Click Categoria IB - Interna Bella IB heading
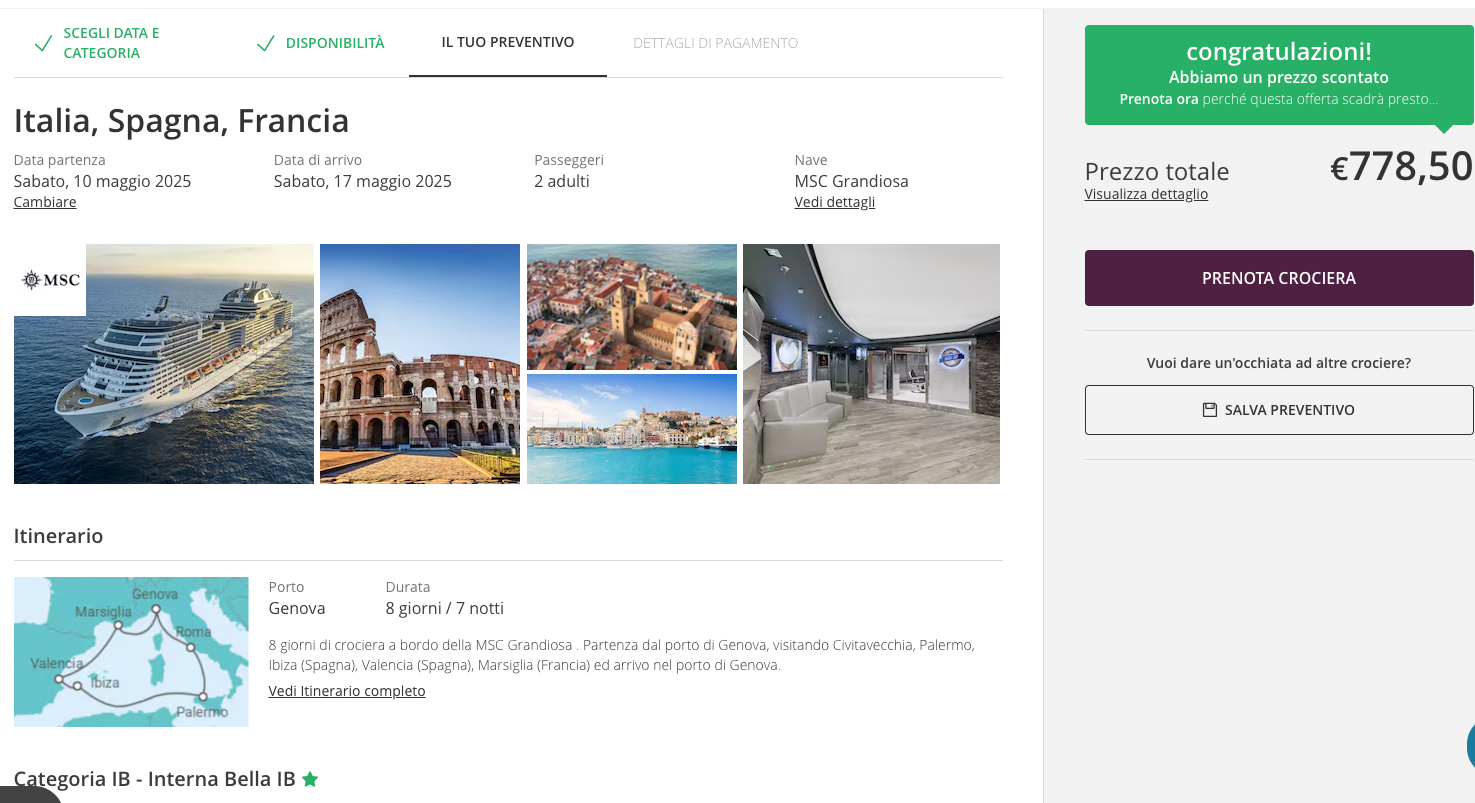 click(x=155, y=779)
